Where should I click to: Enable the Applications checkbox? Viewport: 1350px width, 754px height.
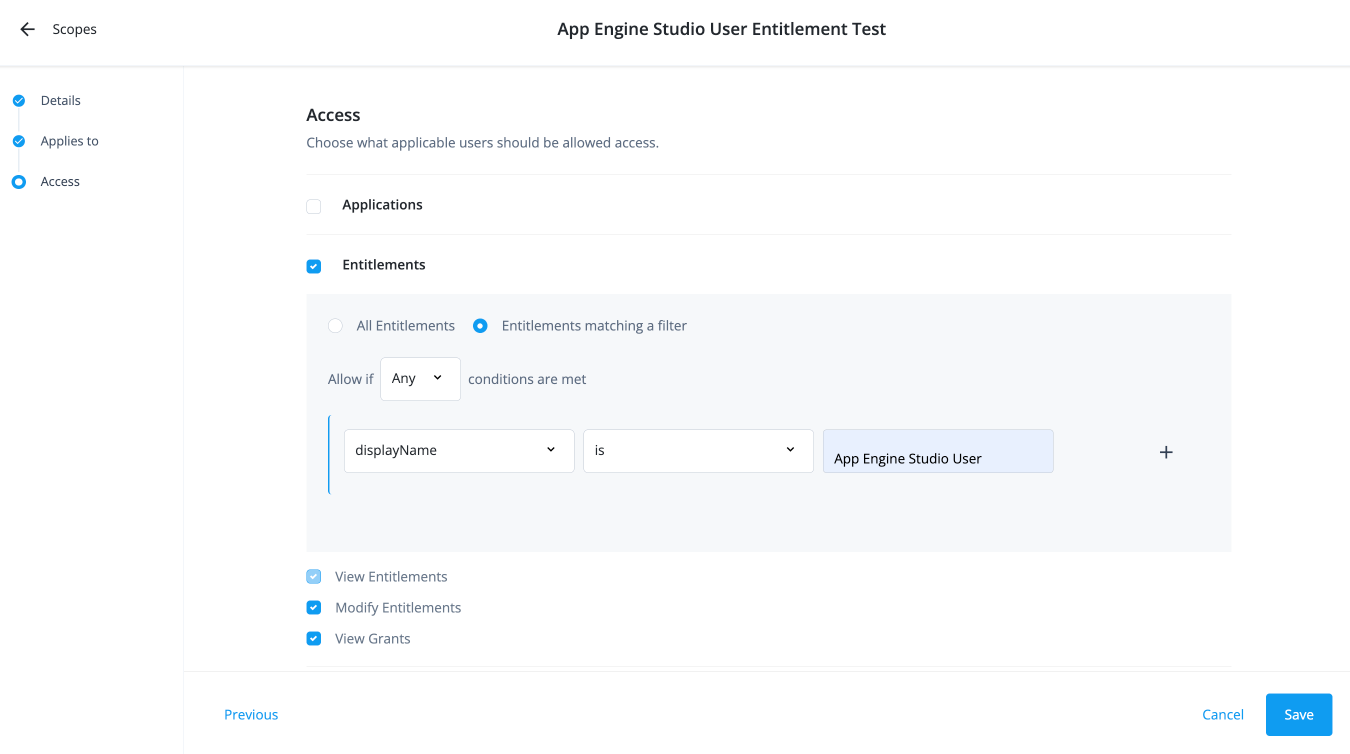(314, 206)
